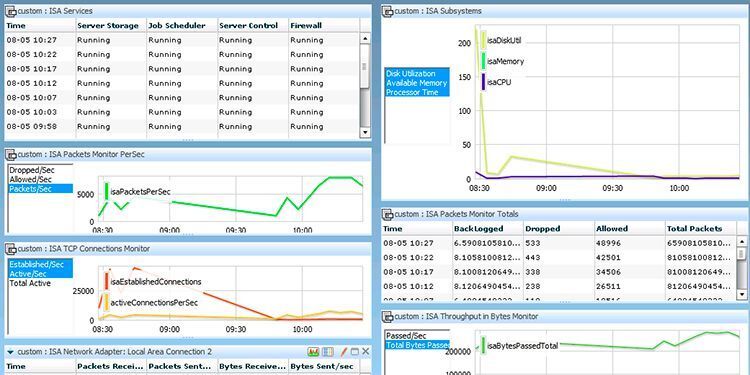The width and height of the screenshot is (750, 375).
Task: Click the ISA Packets Monitor Totals panel icon
Action: [388, 214]
